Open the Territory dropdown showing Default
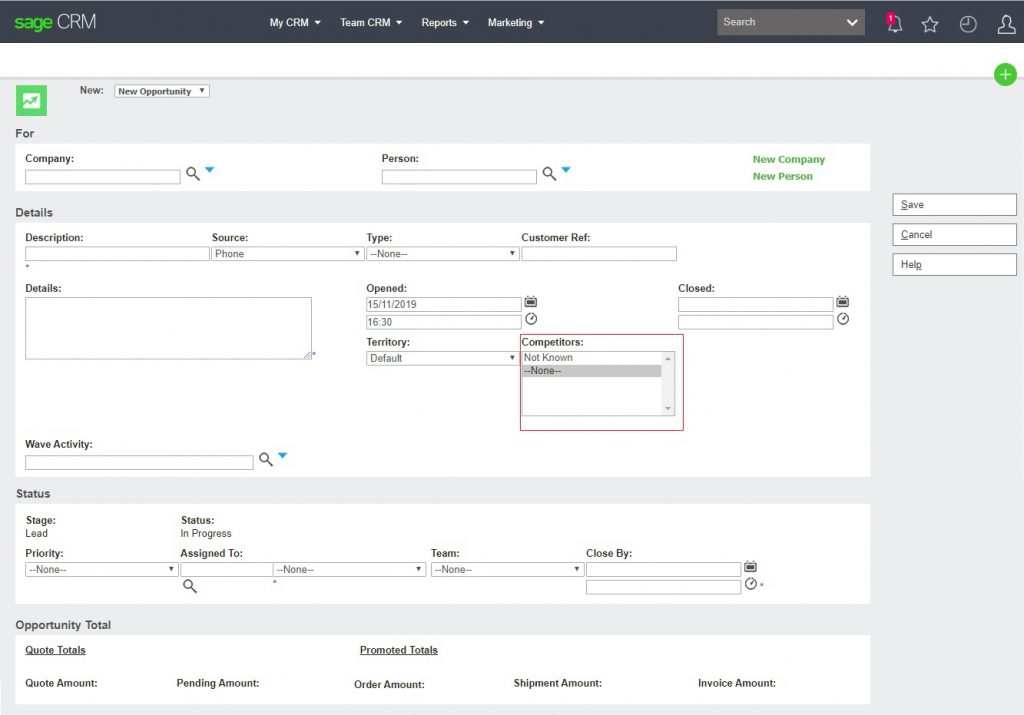Screen dimensions: 1024x715 (x=442, y=358)
